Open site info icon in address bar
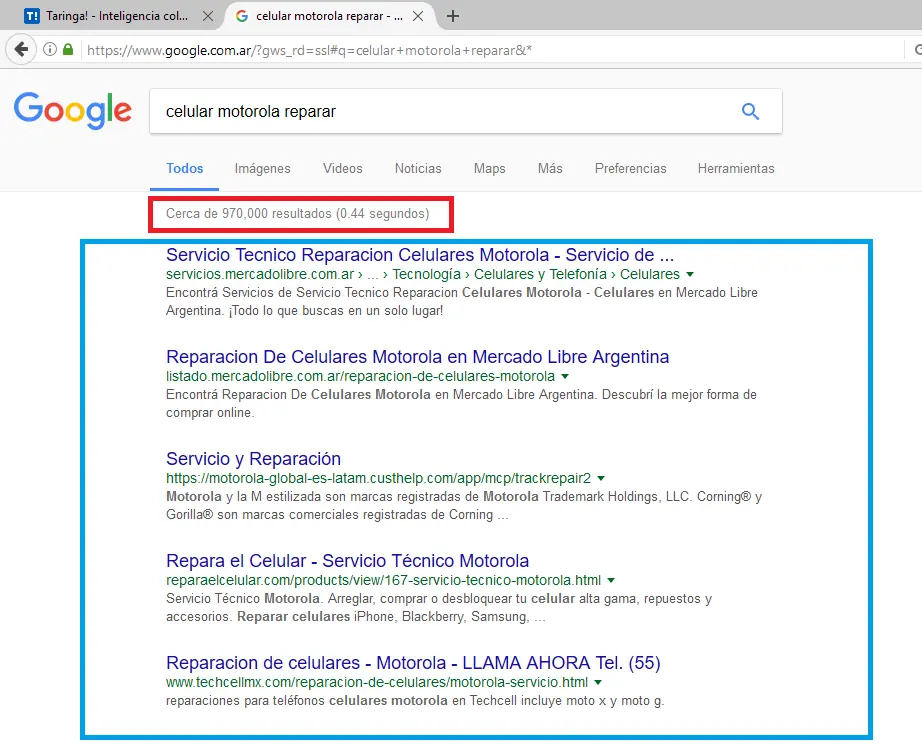The image size is (922, 750). (x=50, y=49)
